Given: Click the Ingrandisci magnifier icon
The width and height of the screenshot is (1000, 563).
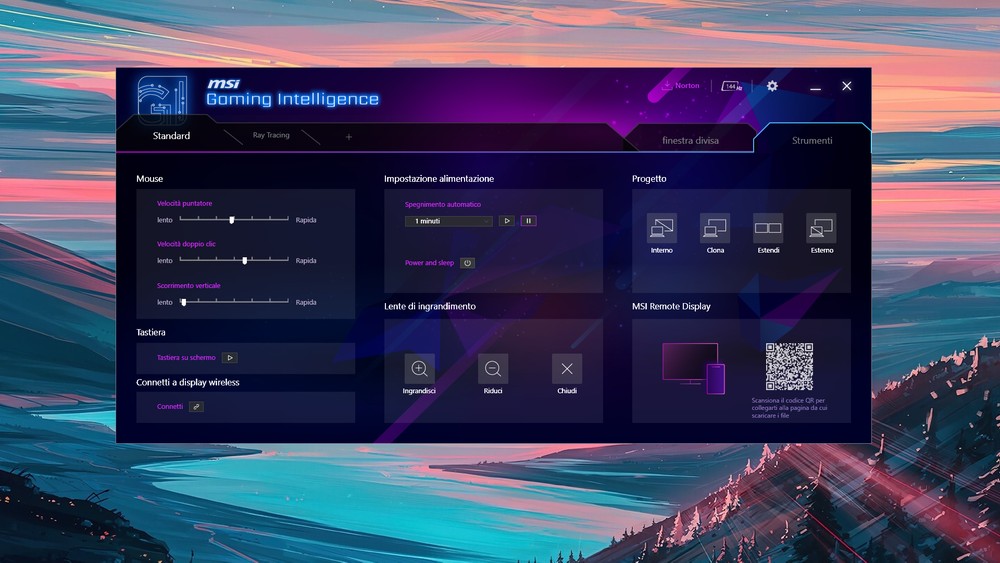Looking at the screenshot, I should point(419,369).
